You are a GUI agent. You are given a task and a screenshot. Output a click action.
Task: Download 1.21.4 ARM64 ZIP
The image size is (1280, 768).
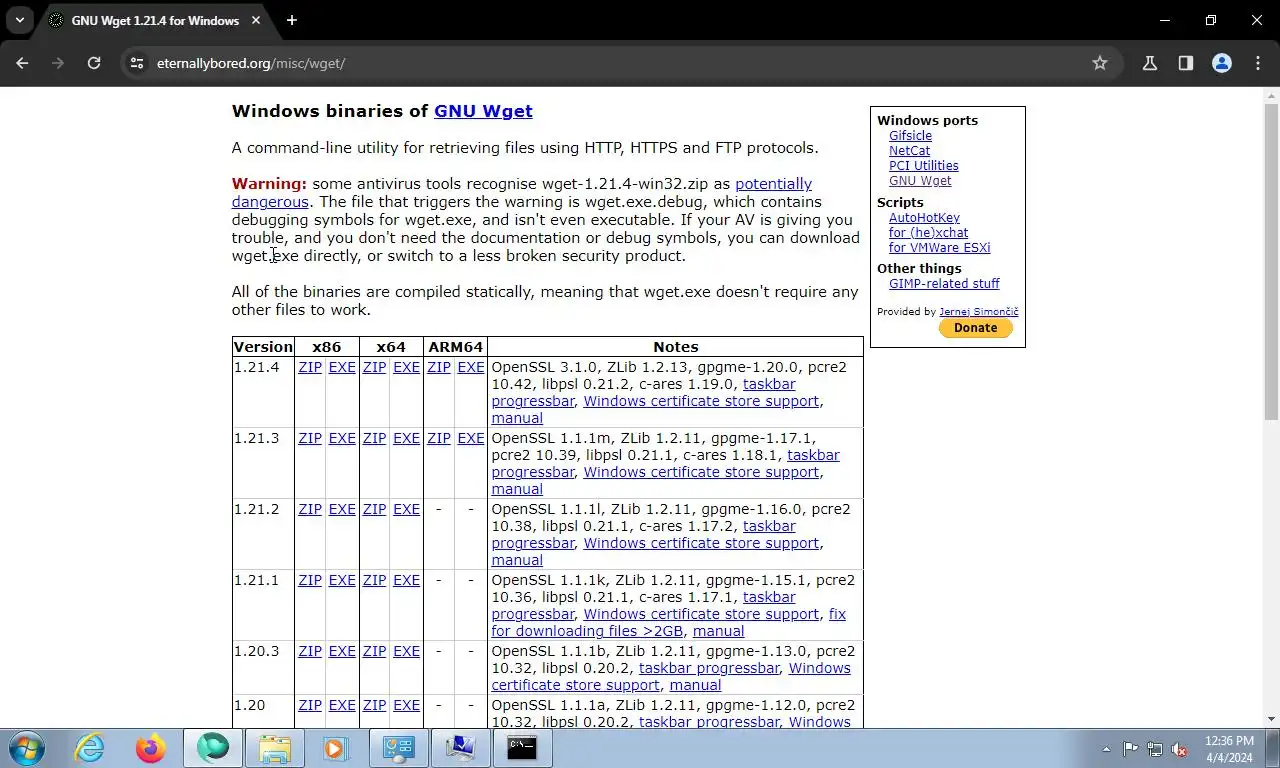(438, 367)
